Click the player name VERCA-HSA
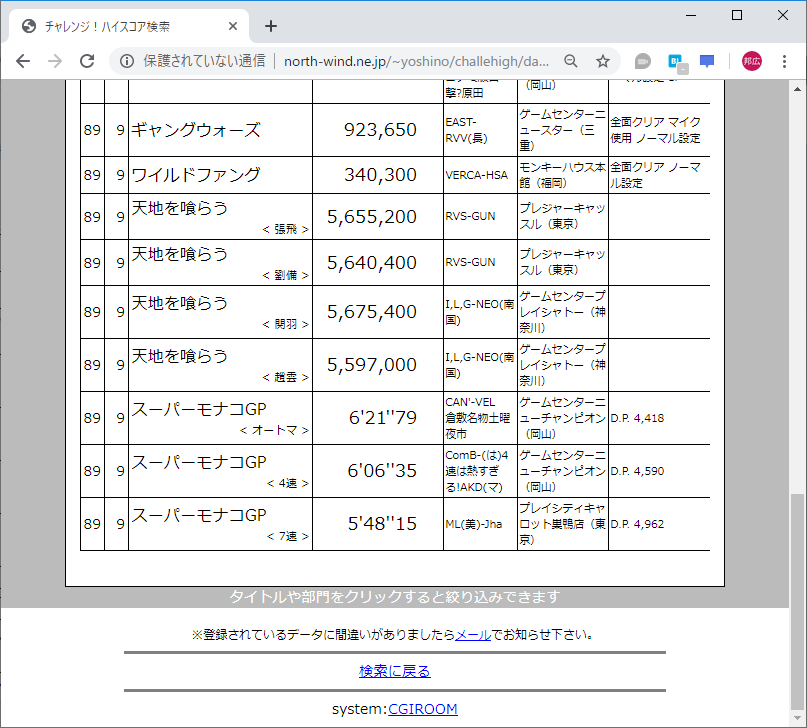 [477, 175]
